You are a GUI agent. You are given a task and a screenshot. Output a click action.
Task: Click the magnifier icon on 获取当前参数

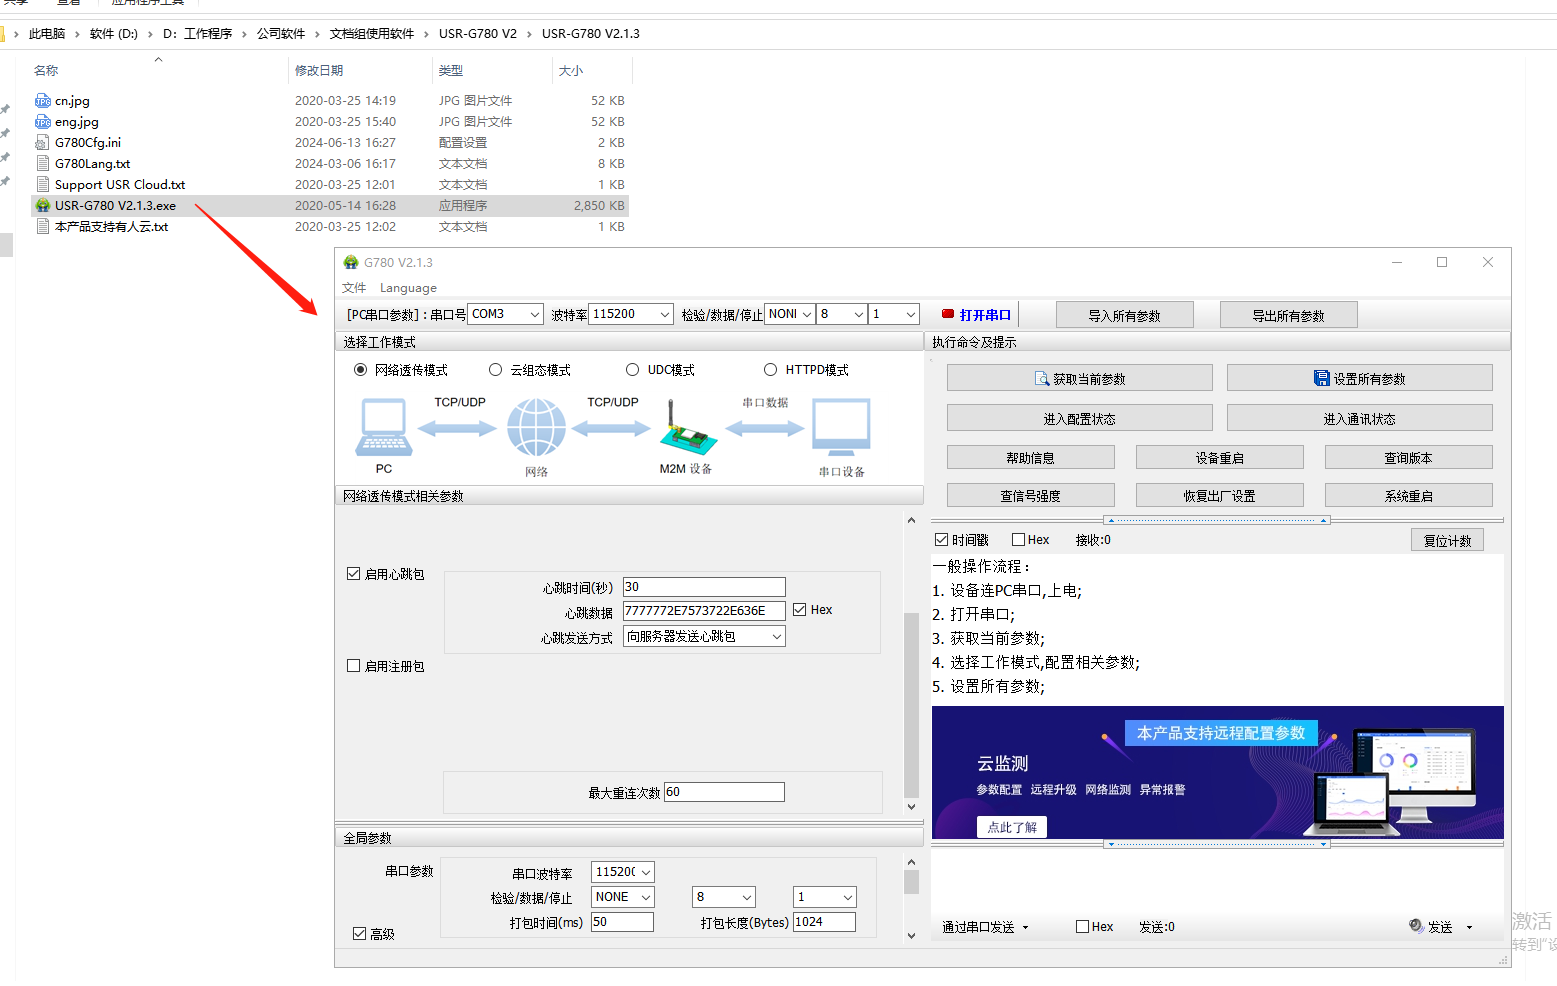[x=1042, y=379]
